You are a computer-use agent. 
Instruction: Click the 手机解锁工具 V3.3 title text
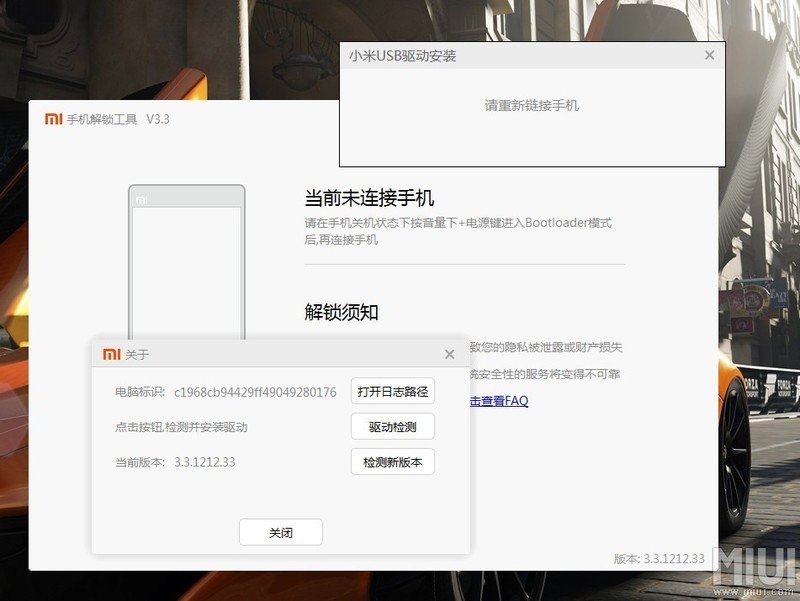coord(118,119)
